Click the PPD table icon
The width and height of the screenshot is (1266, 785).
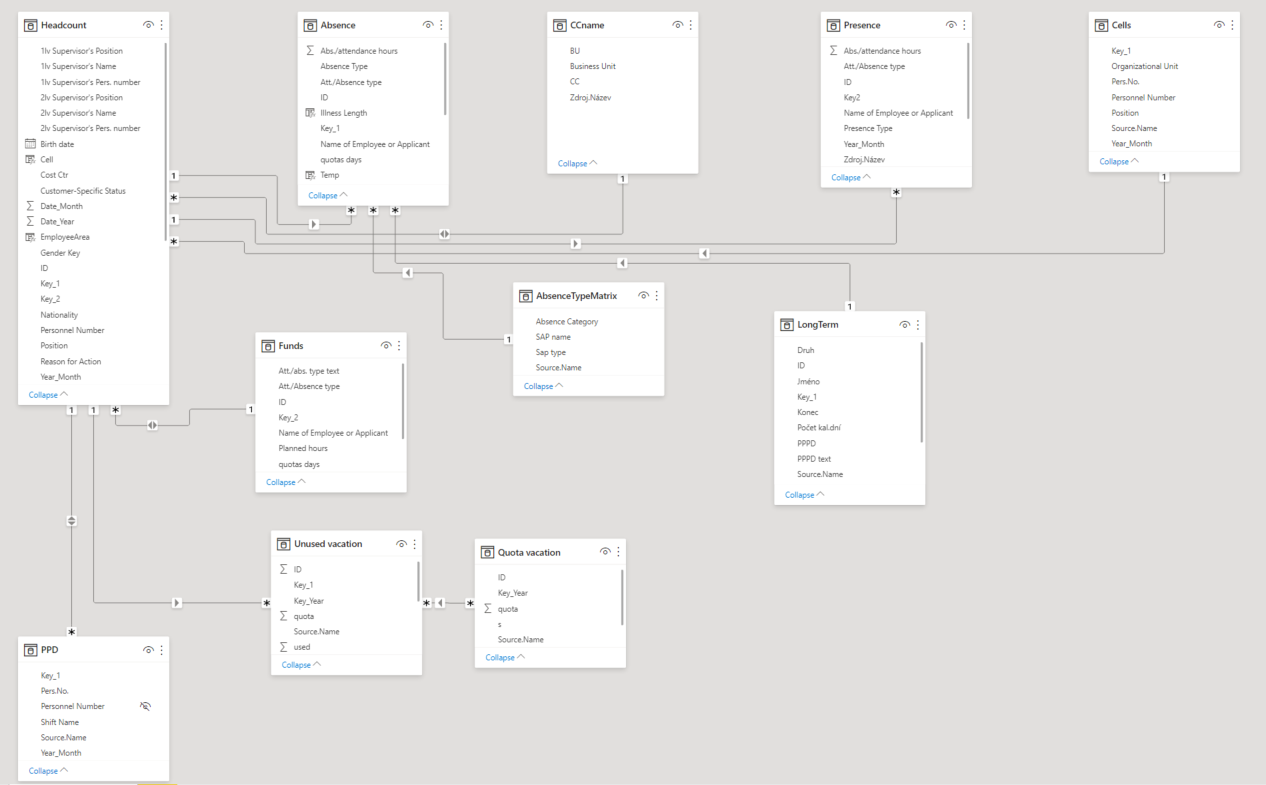(31, 650)
